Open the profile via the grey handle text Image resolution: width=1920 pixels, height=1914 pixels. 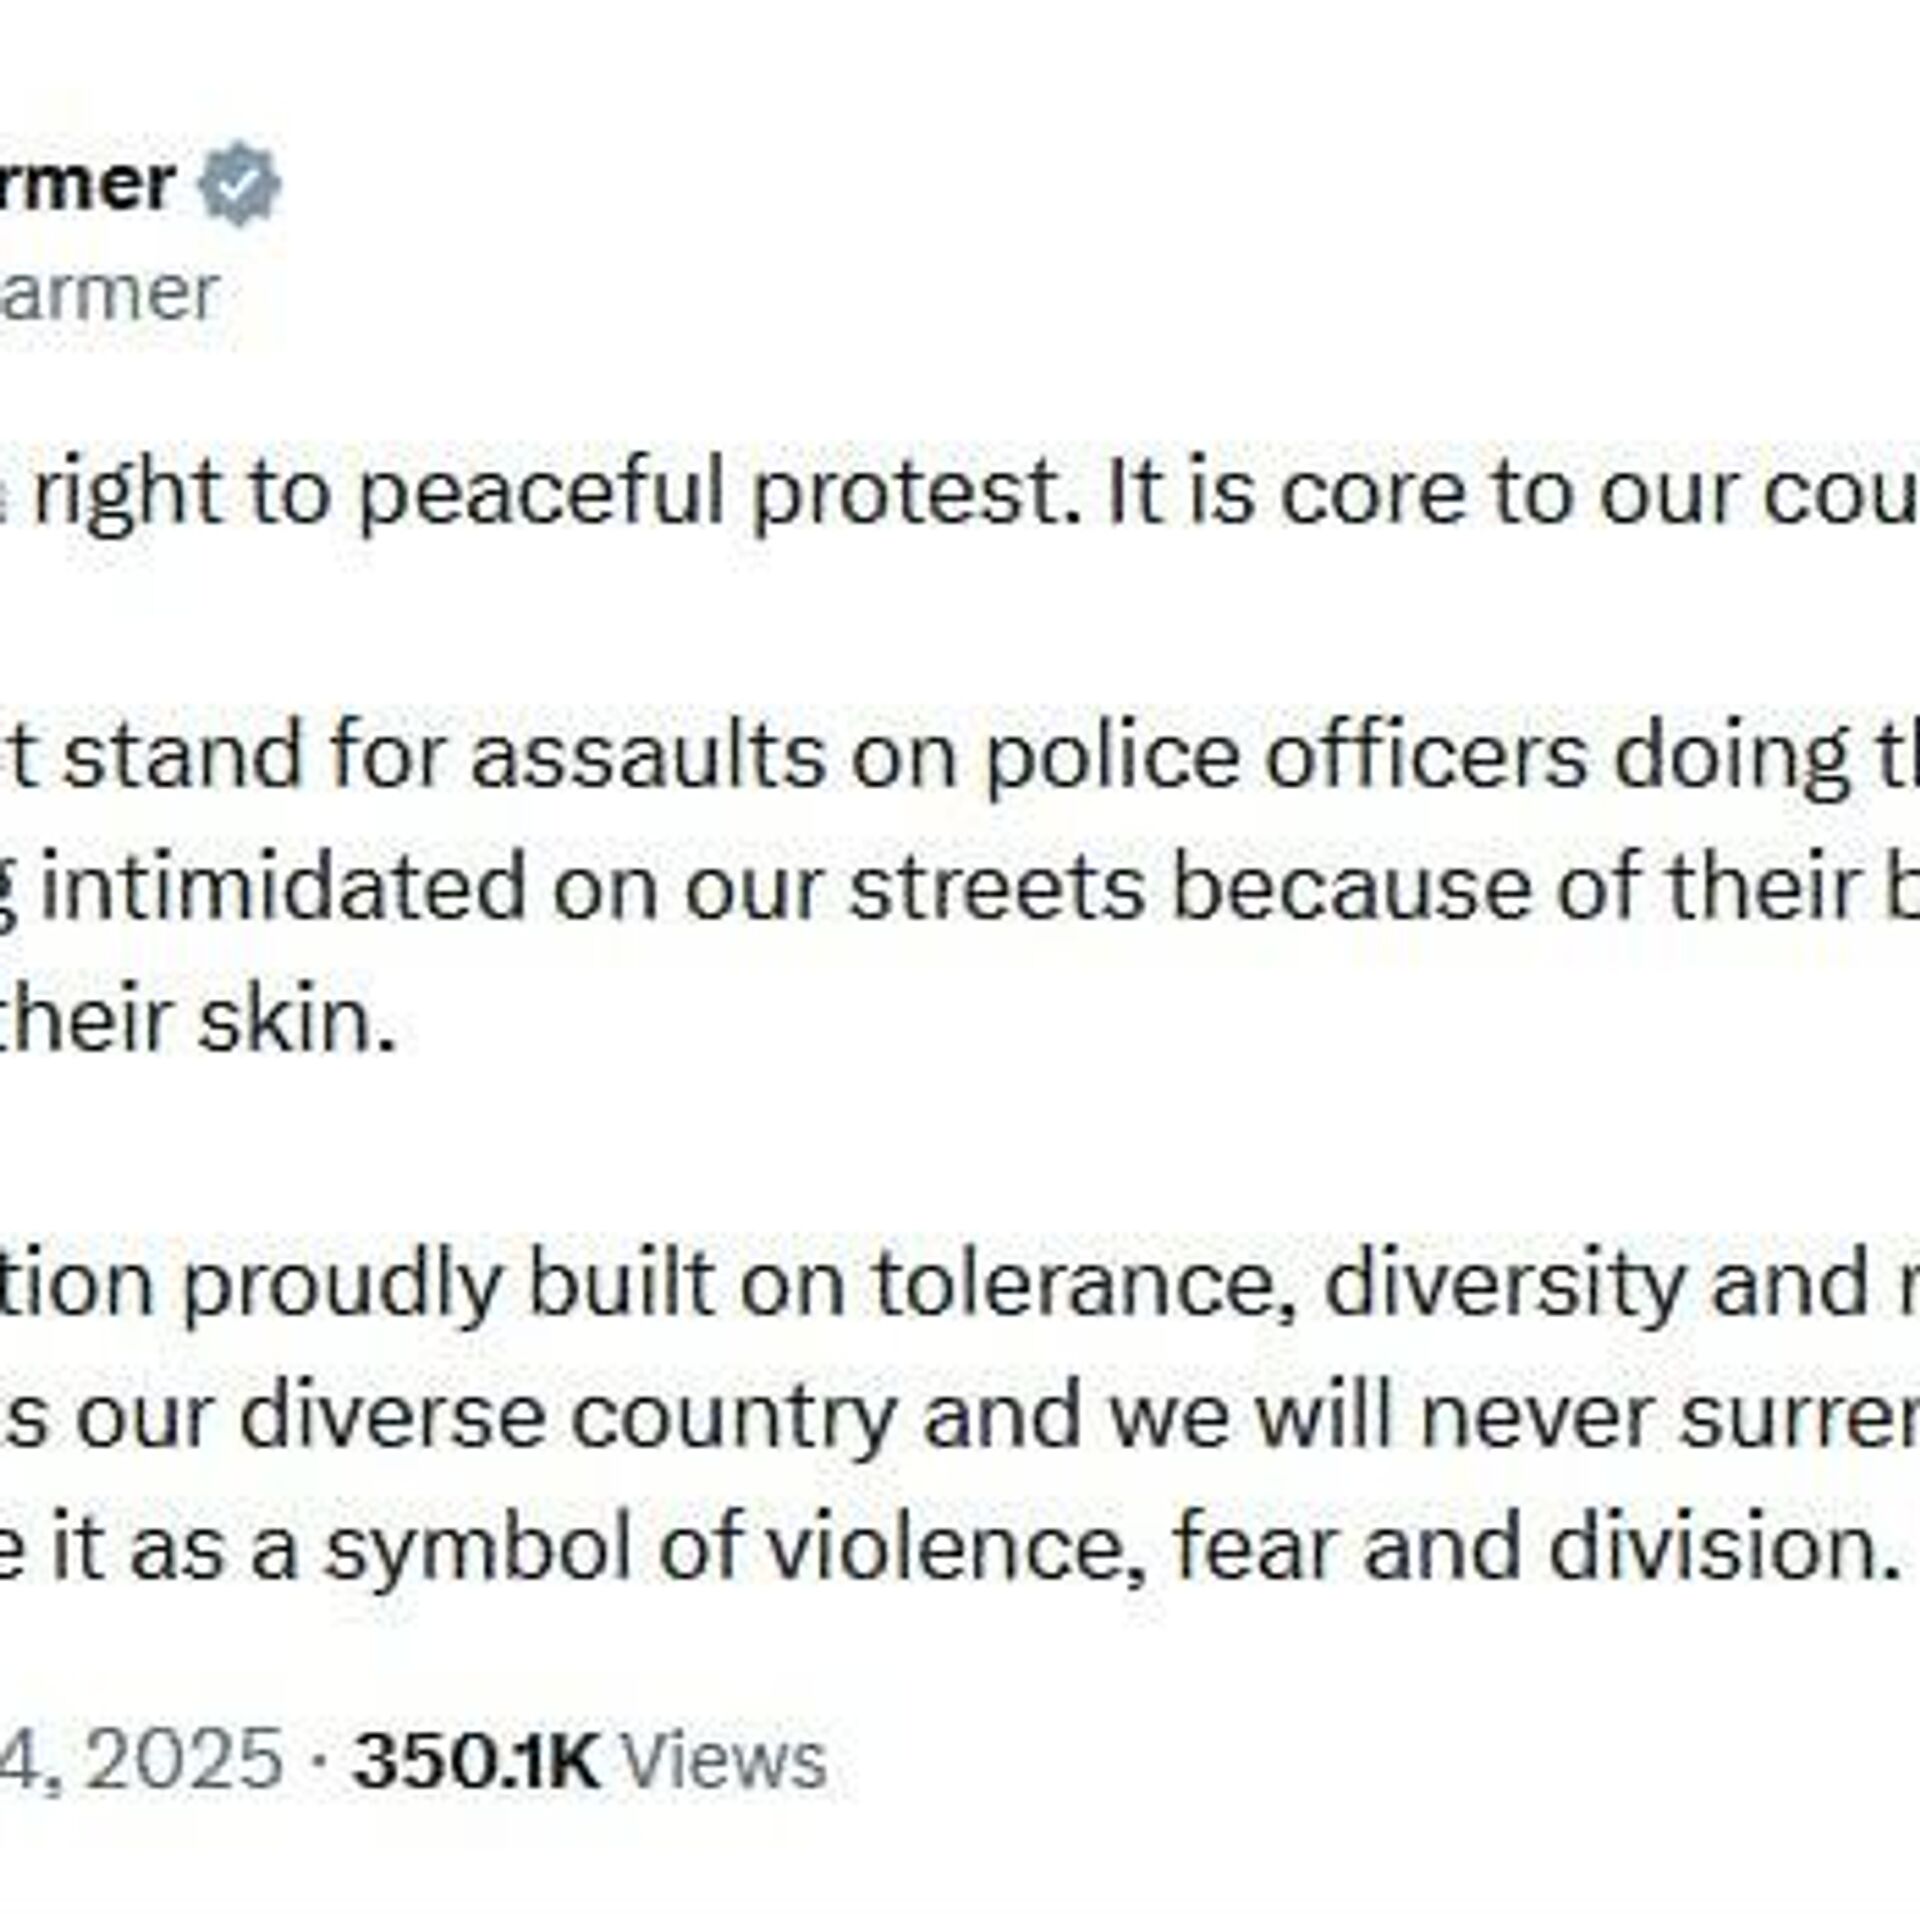point(108,294)
